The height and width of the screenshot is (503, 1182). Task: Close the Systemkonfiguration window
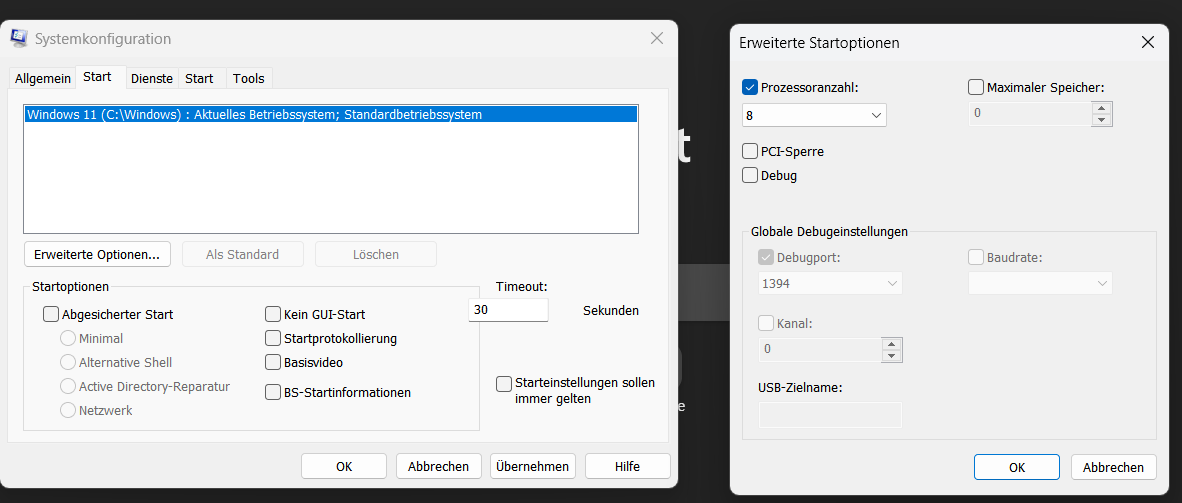pyautogui.click(x=657, y=38)
